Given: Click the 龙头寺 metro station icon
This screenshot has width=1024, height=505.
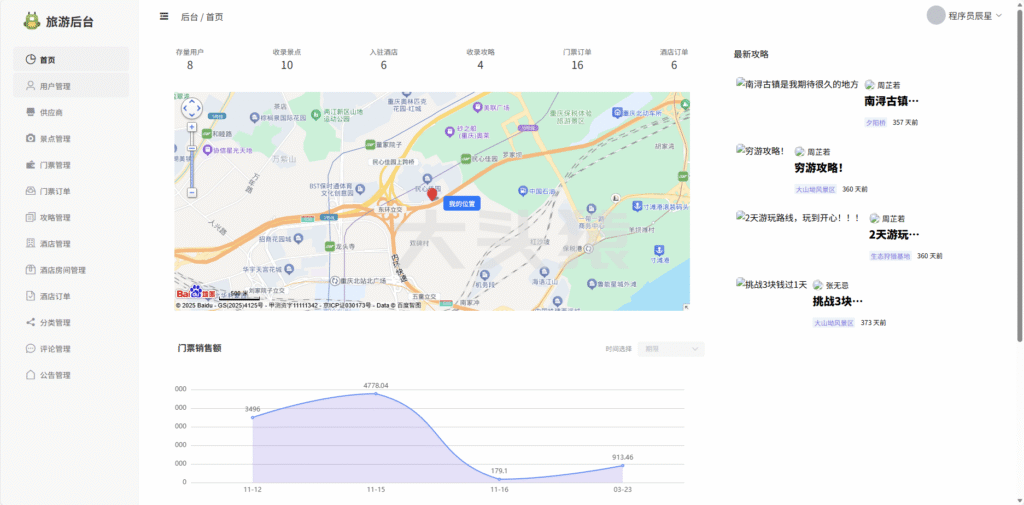Looking at the screenshot, I should point(330,246).
